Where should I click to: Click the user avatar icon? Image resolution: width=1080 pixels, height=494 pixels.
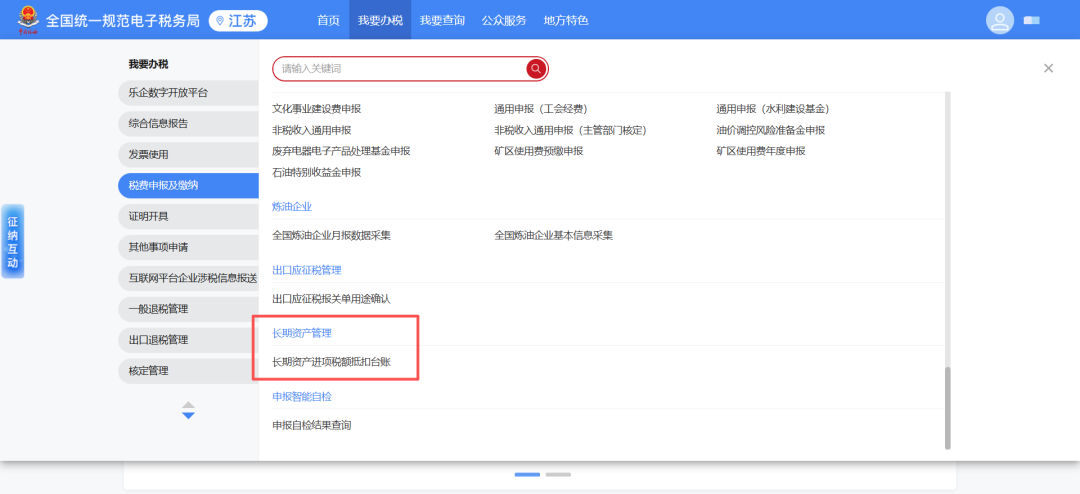tap(999, 20)
